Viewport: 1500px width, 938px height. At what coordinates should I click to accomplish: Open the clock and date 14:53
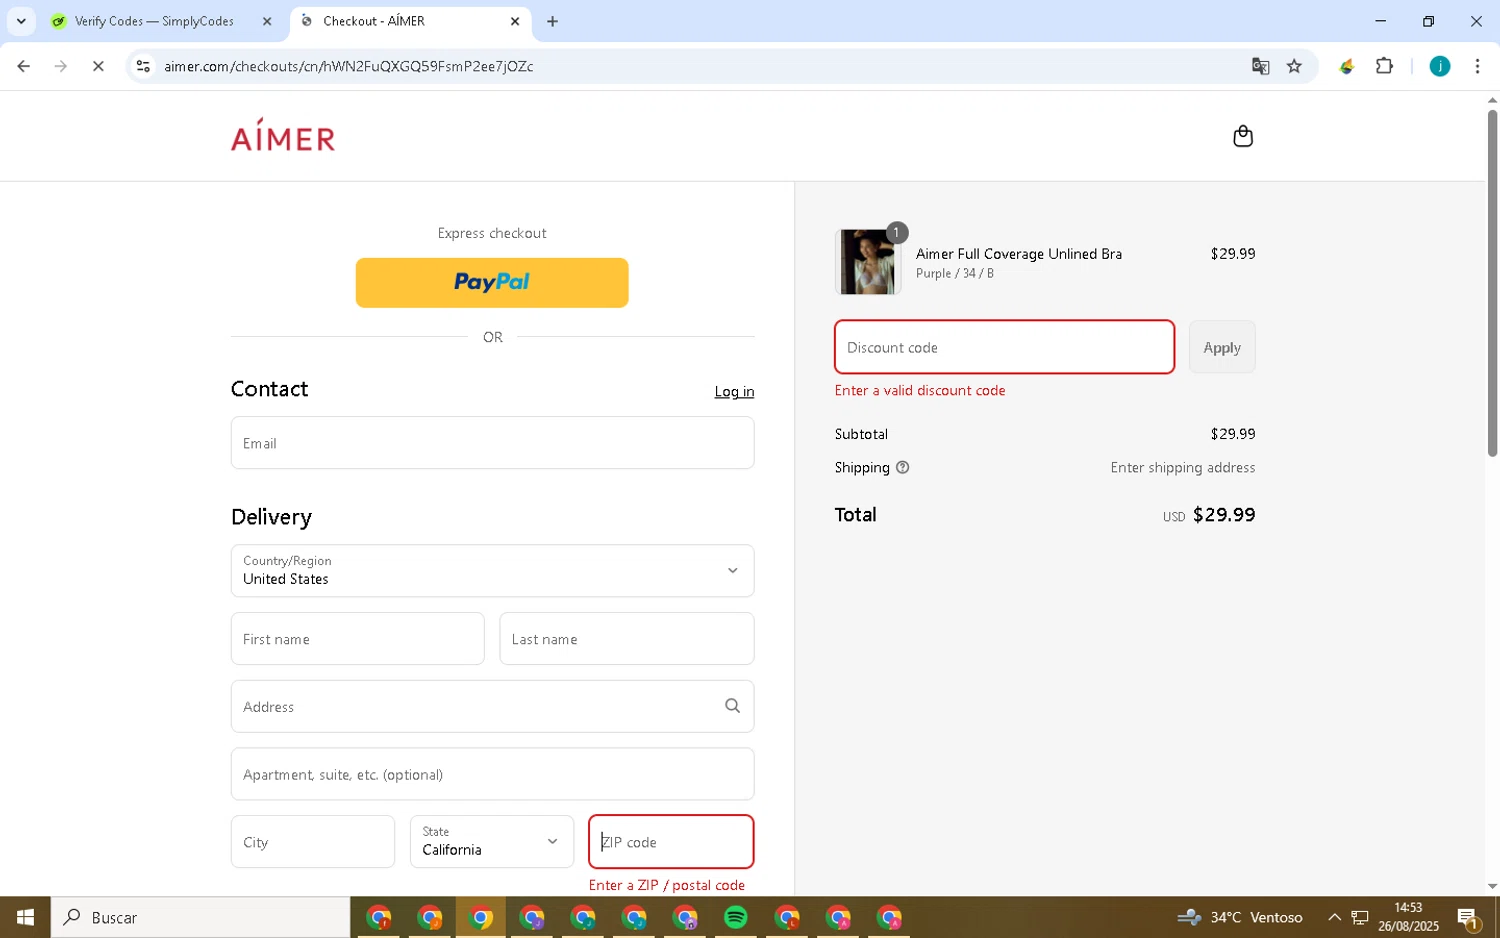[x=1408, y=917]
